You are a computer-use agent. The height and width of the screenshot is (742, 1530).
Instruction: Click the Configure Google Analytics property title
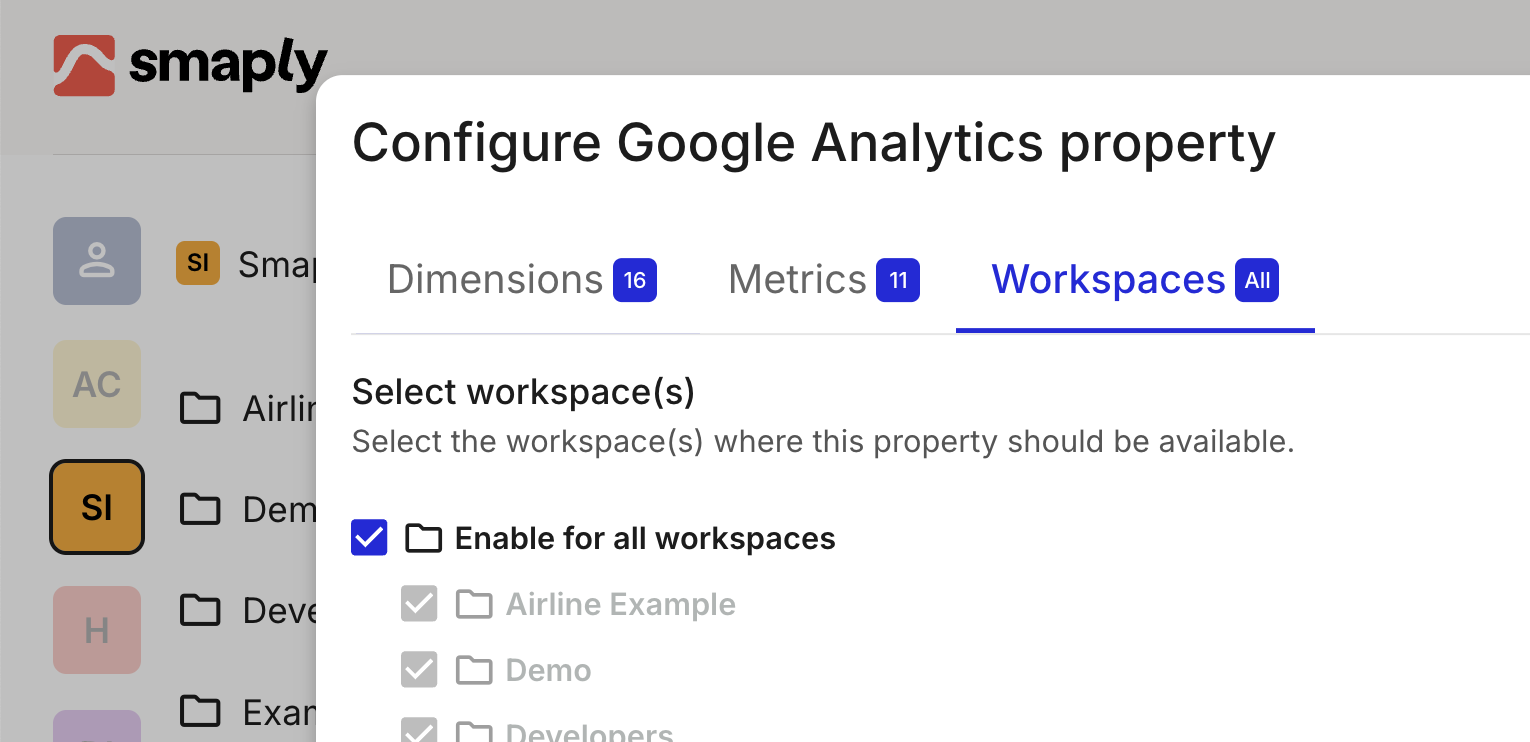click(x=814, y=143)
